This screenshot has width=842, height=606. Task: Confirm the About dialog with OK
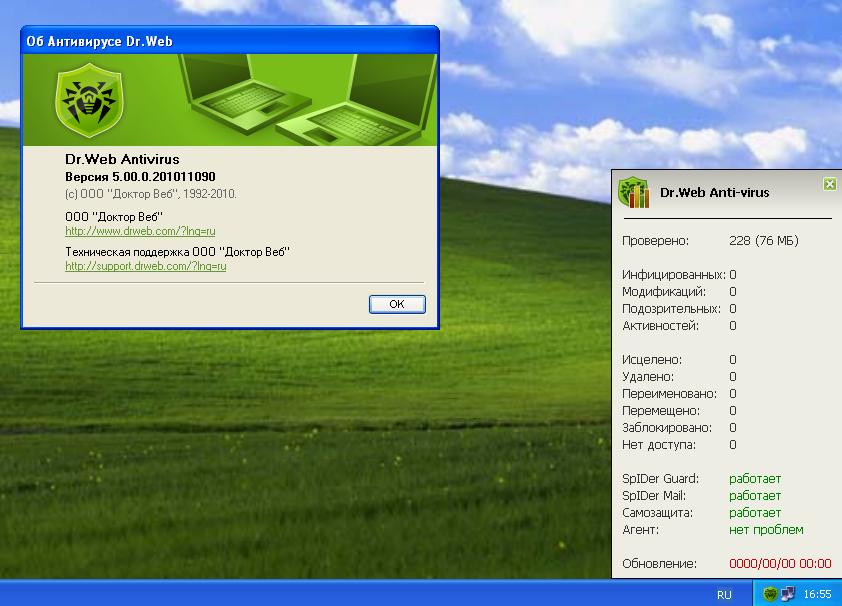click(397, 304)
